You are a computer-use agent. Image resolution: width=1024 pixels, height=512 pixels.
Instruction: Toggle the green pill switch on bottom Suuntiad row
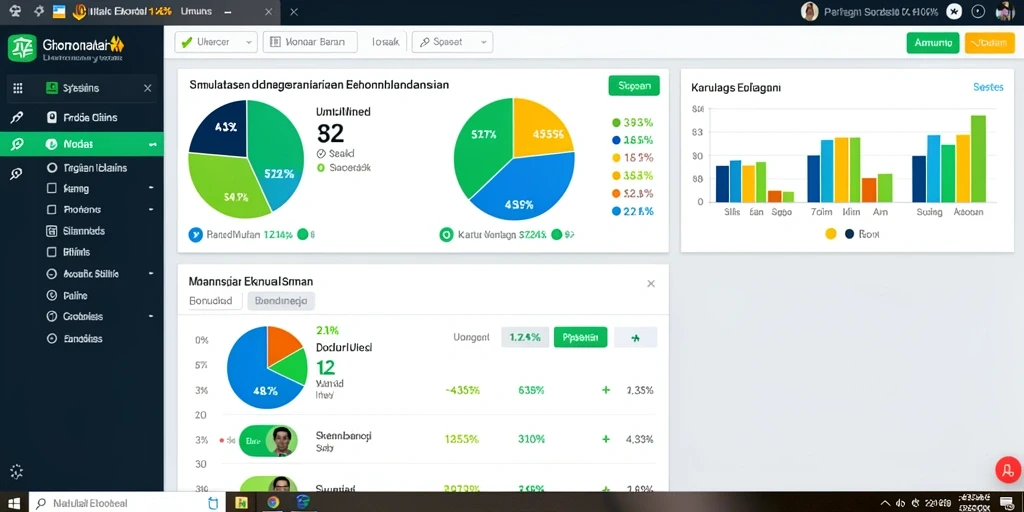268,484
